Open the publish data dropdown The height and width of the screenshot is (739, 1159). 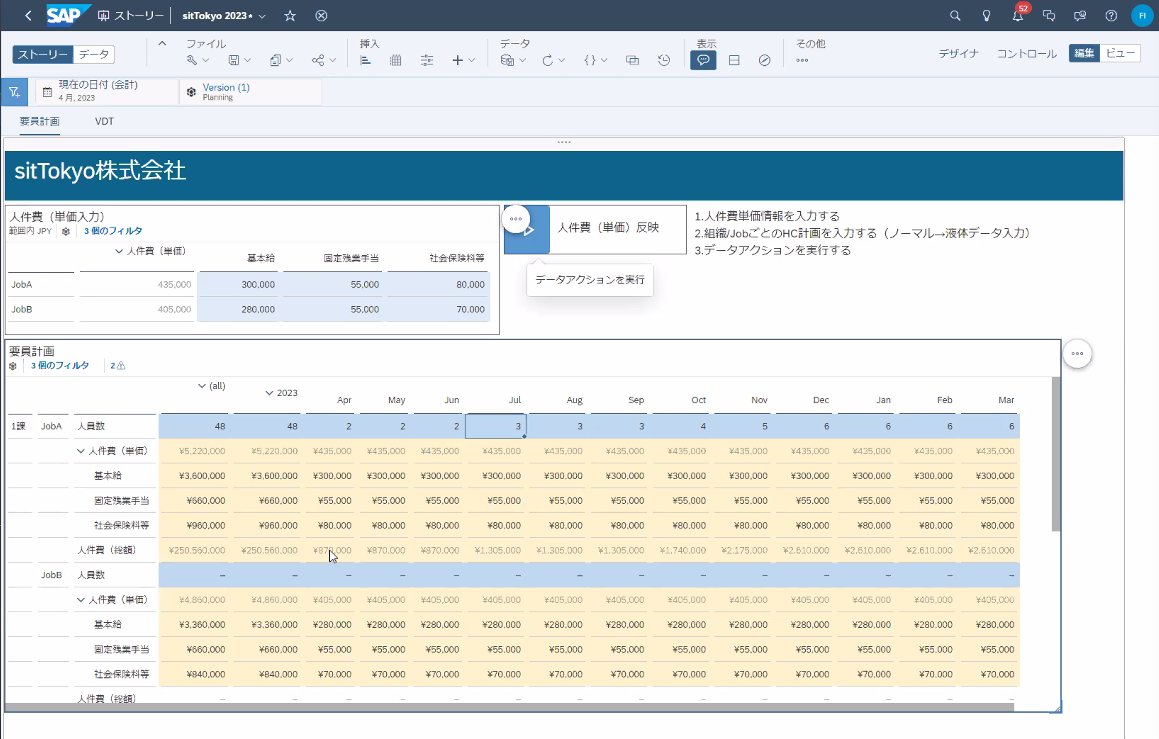pyautogui.click(x=512, y=61)
